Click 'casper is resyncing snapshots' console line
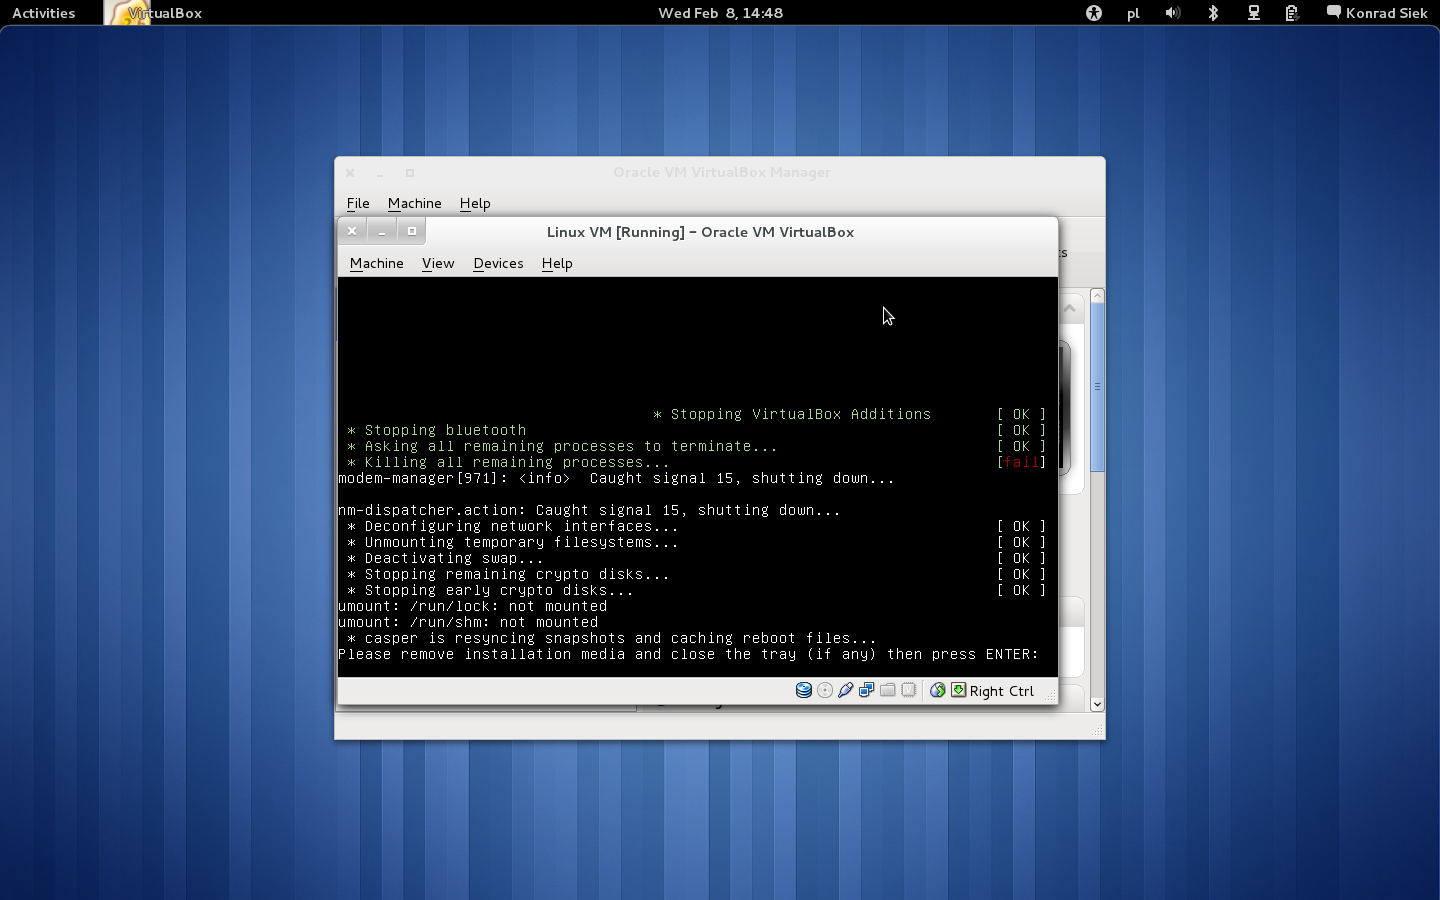 point(611,638)
